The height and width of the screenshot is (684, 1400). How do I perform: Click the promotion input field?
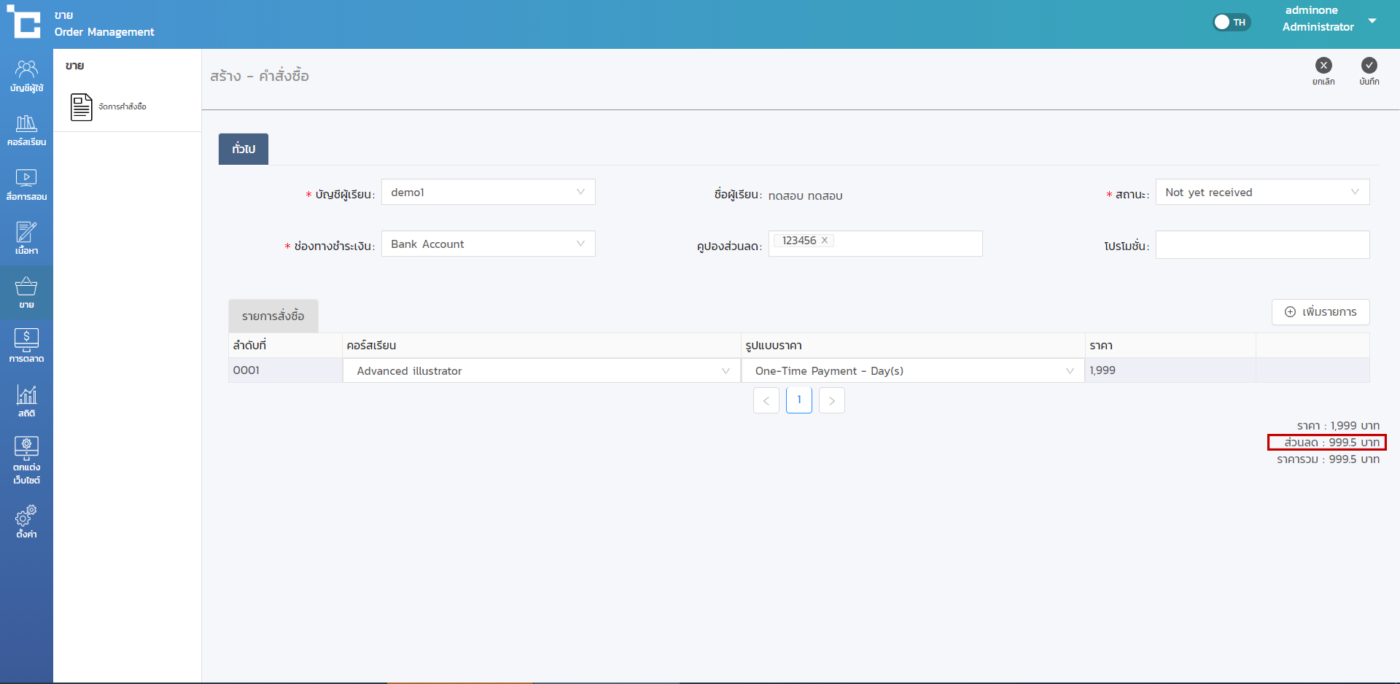(1262, 245)
